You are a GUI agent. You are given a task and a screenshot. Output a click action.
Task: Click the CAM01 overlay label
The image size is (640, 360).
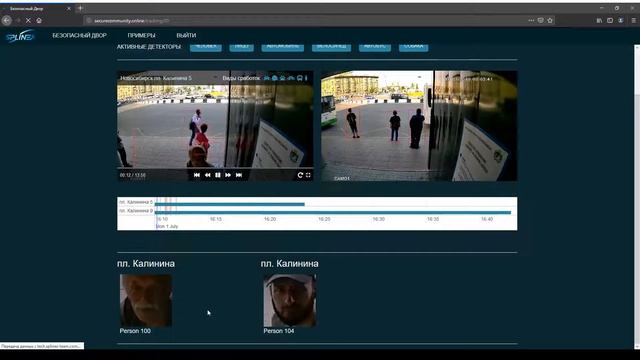point(342,178)
